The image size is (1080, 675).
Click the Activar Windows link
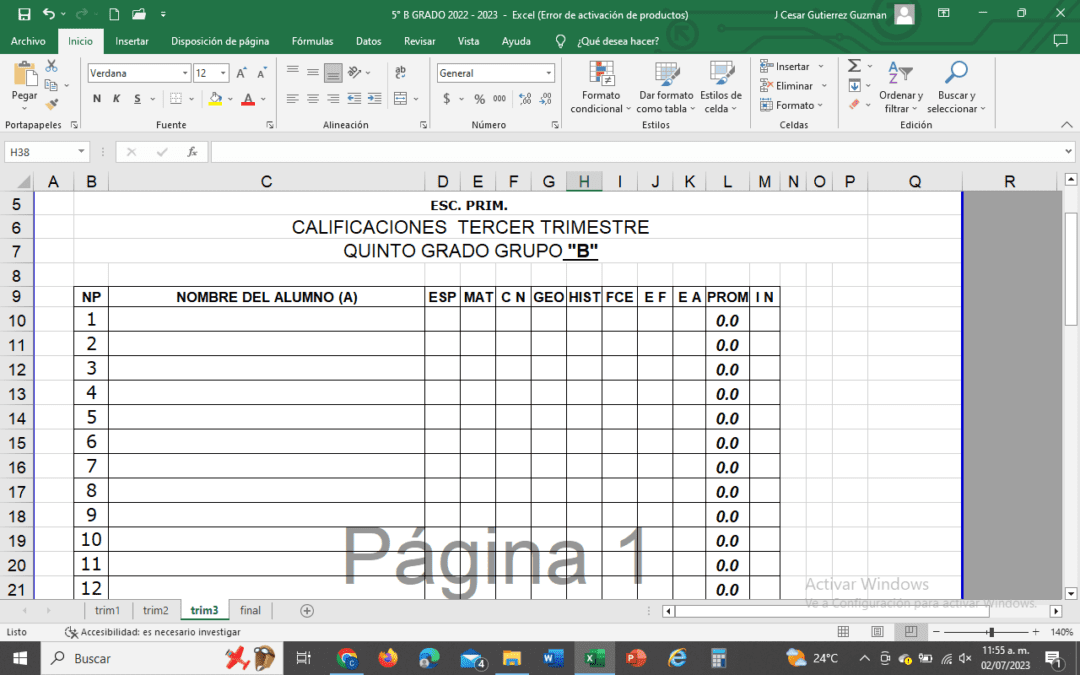coord(866,584)
